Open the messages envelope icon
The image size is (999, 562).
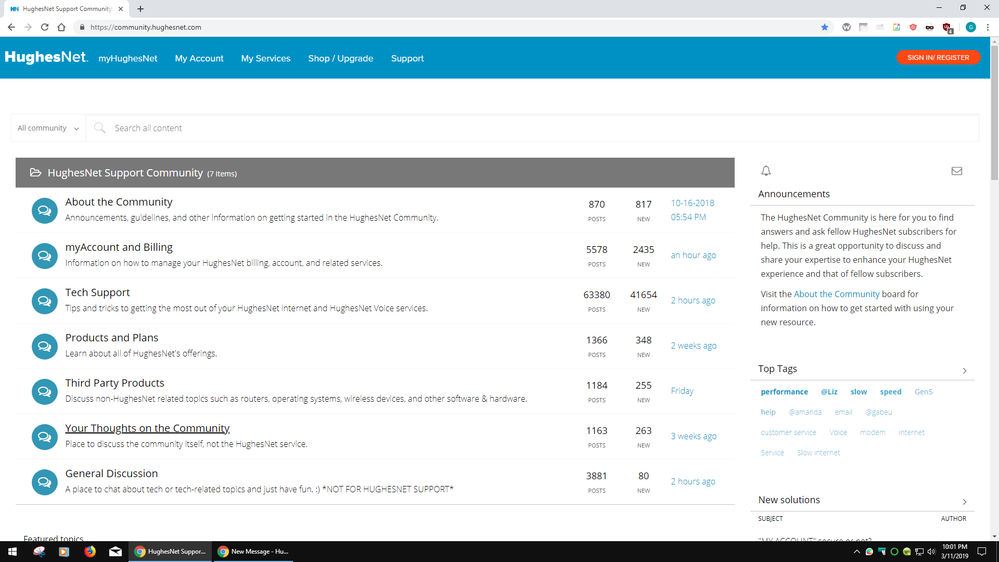click(x=956, y=171)
